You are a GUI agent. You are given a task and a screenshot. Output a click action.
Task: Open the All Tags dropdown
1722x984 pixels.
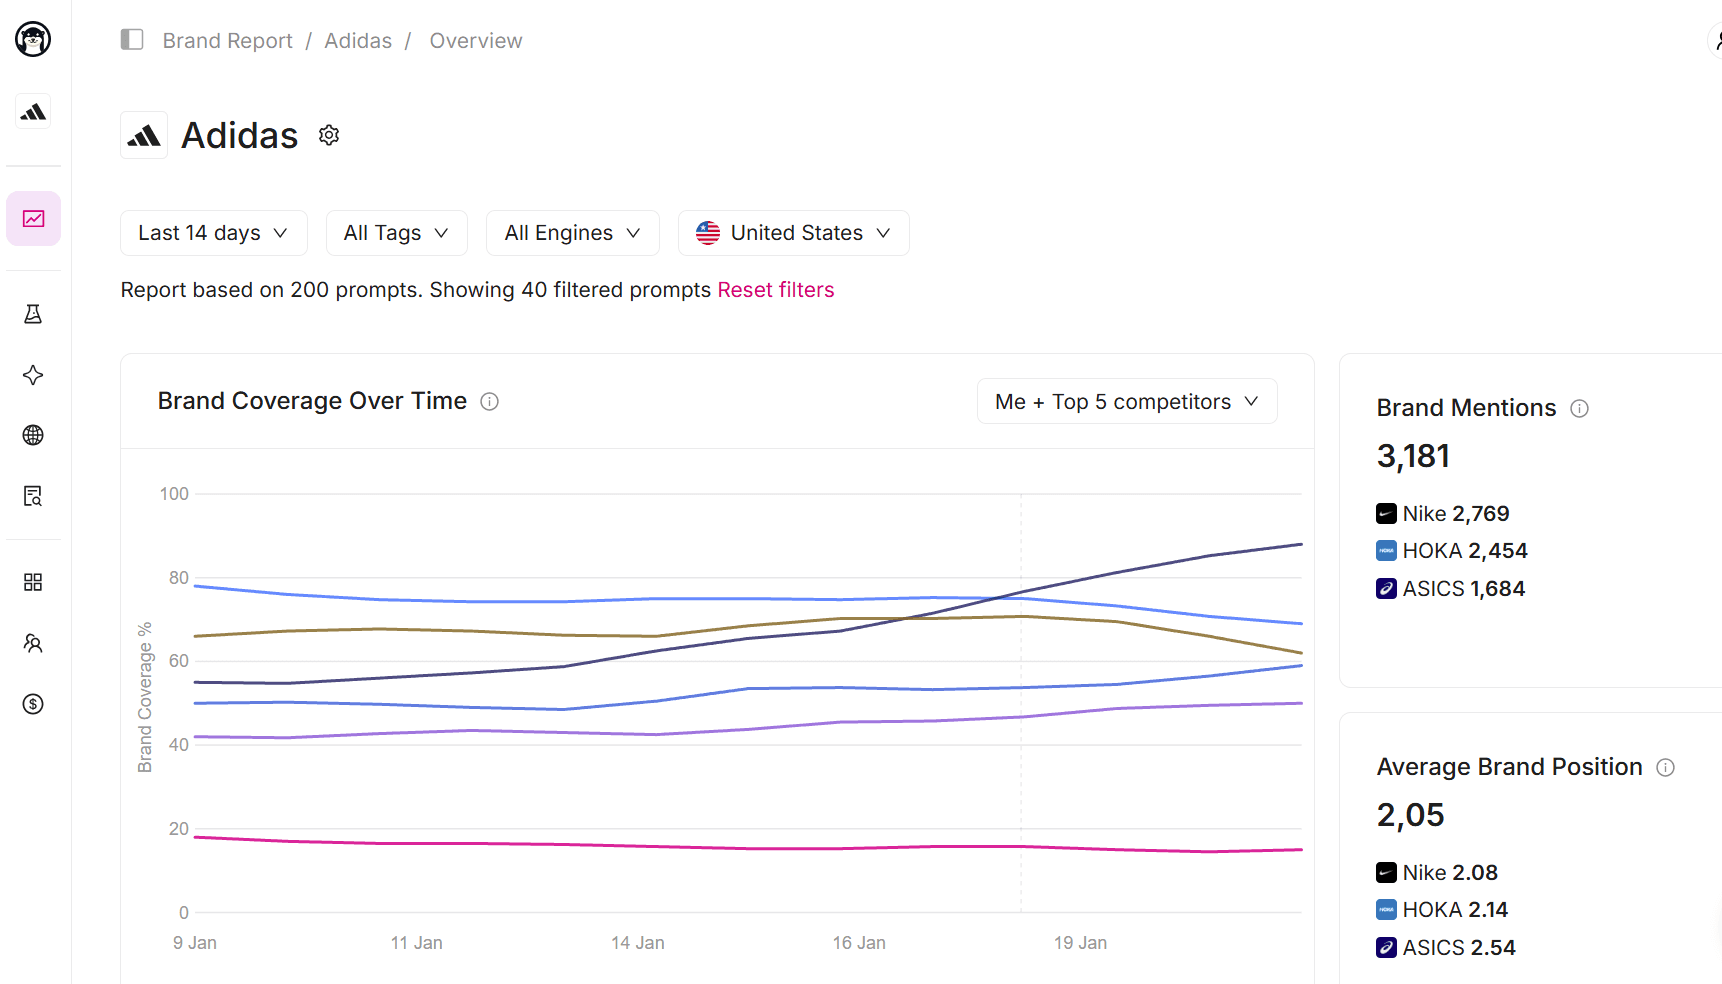pyautogui.click(x=397, y=233)
